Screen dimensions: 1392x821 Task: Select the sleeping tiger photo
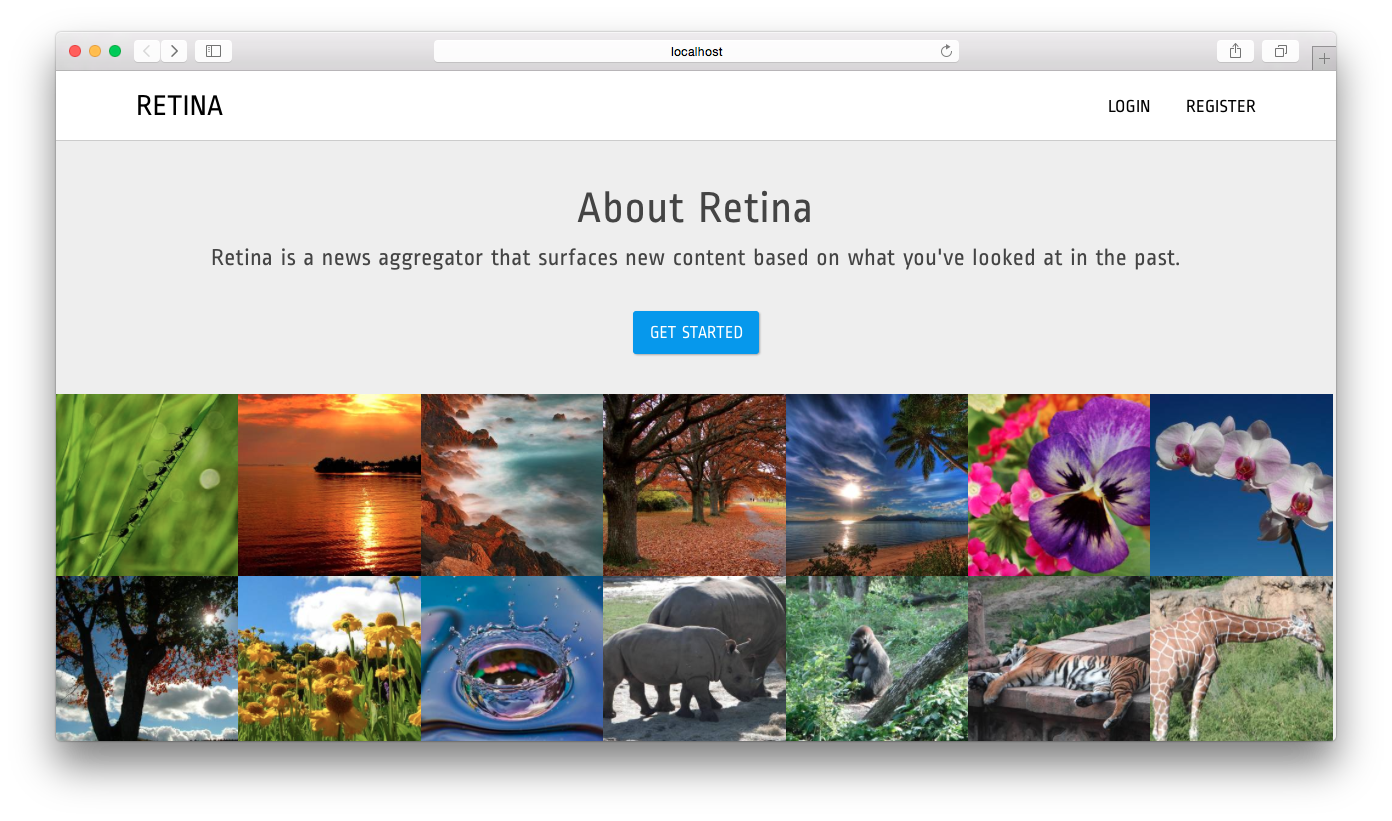pos(1059,658)
